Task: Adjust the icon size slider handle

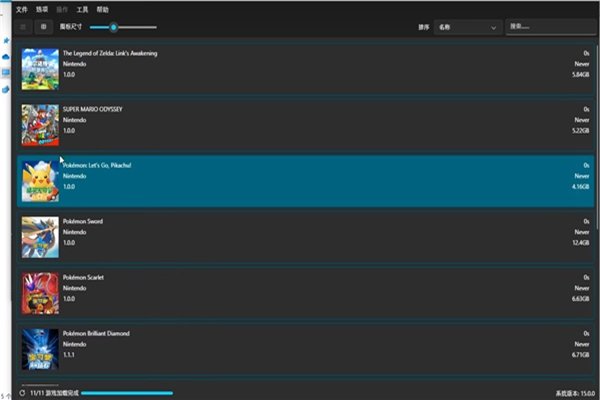Action: click(114, 27)
